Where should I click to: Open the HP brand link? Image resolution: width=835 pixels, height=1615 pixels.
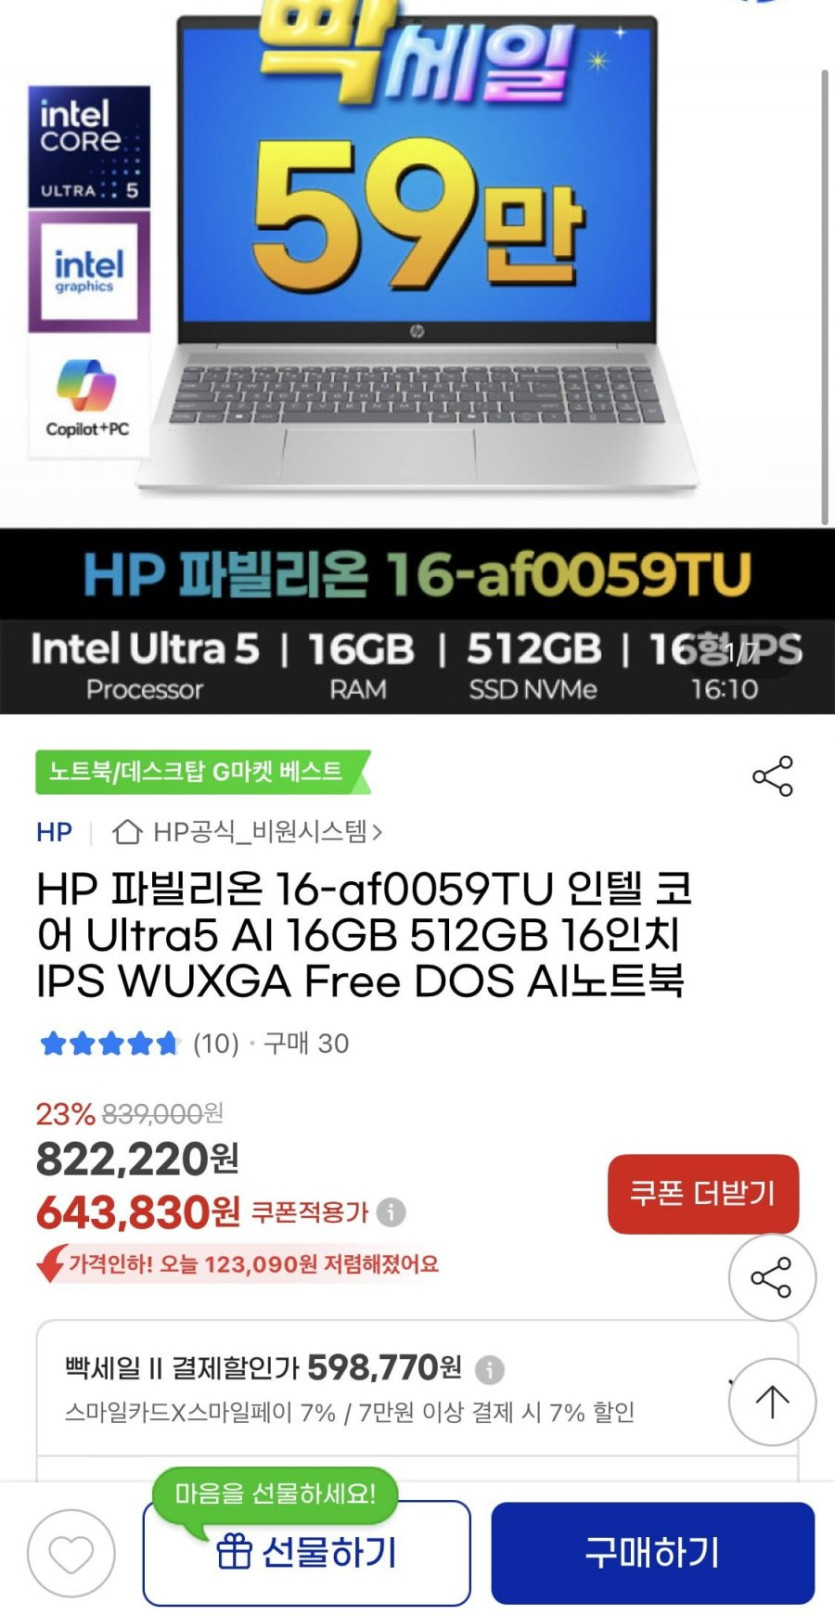[54, 831]
